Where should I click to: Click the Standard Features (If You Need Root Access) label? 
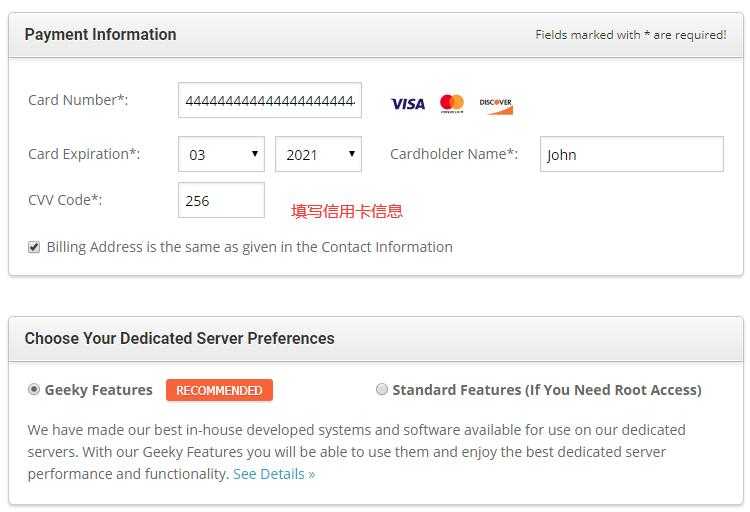coord(547,390)
